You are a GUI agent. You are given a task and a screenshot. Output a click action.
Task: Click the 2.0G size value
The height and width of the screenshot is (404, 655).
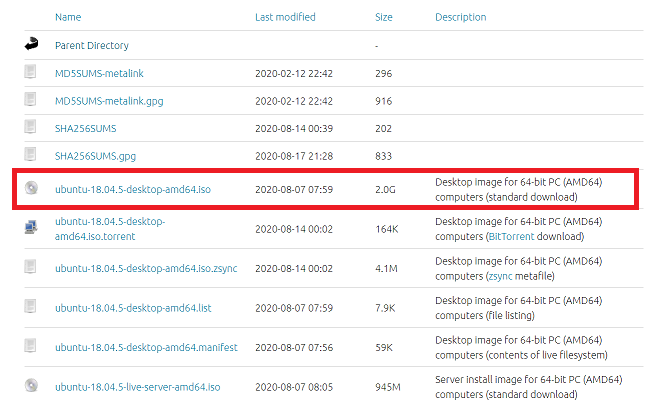point(385,190)
